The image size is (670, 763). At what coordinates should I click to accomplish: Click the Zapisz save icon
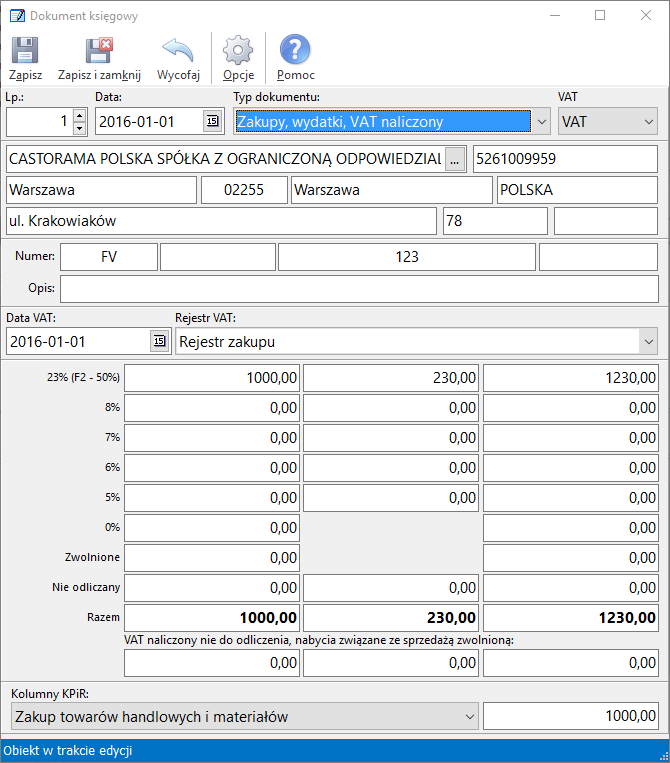tap(25, 51)
